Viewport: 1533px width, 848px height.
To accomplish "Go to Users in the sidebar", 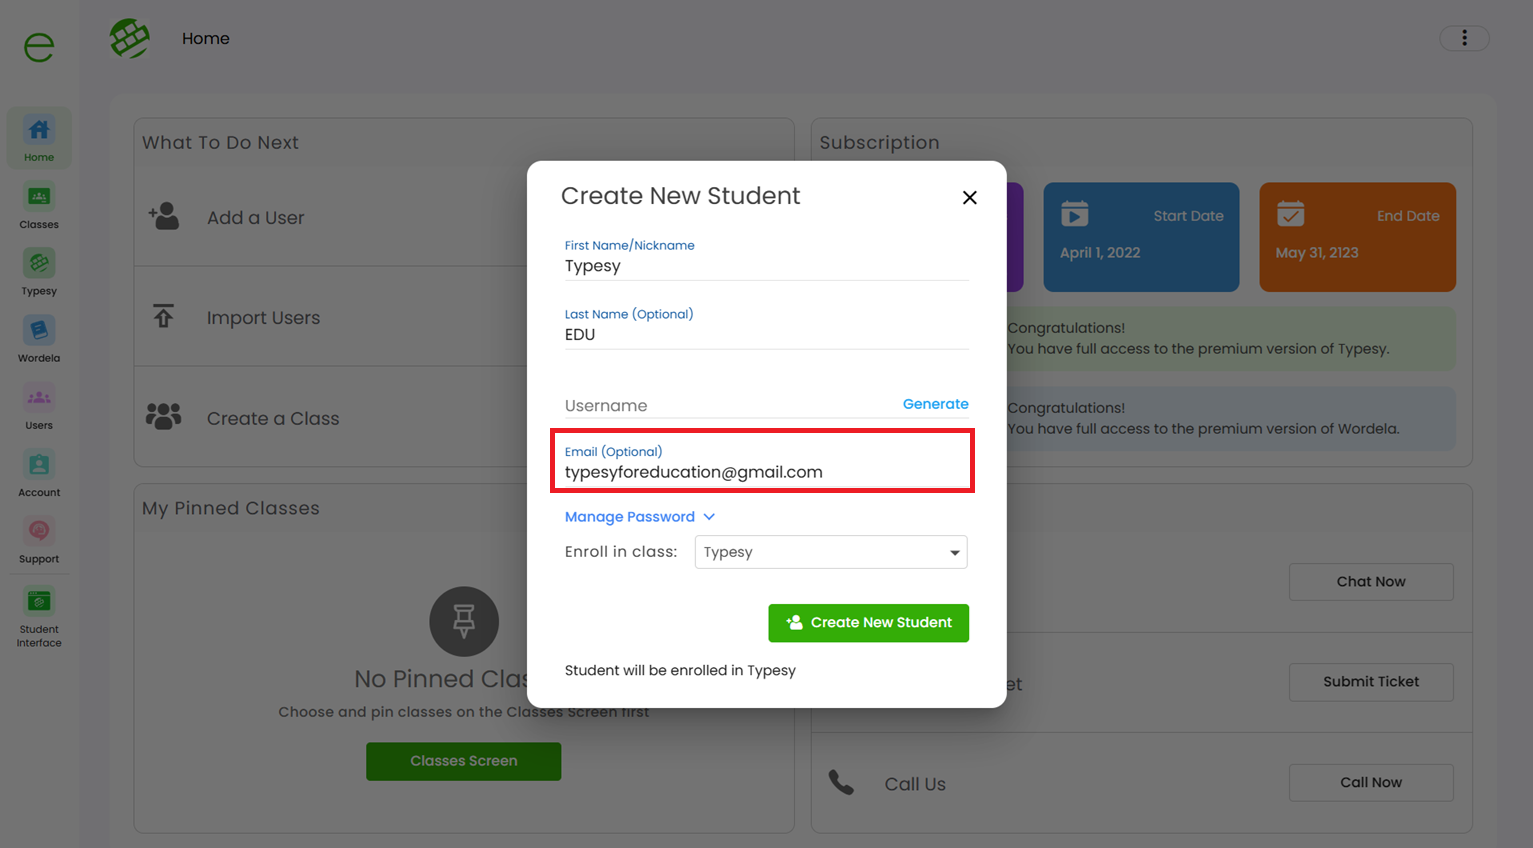I will tap(39, 406).
